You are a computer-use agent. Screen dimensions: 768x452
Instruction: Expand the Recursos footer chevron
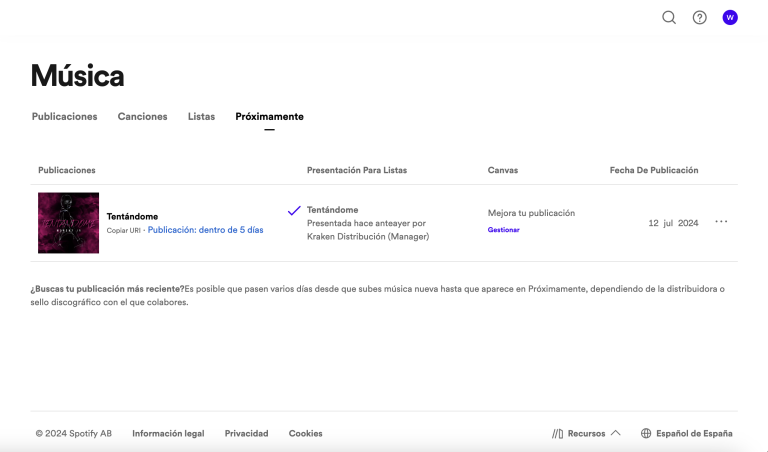(x=615, y=433)
